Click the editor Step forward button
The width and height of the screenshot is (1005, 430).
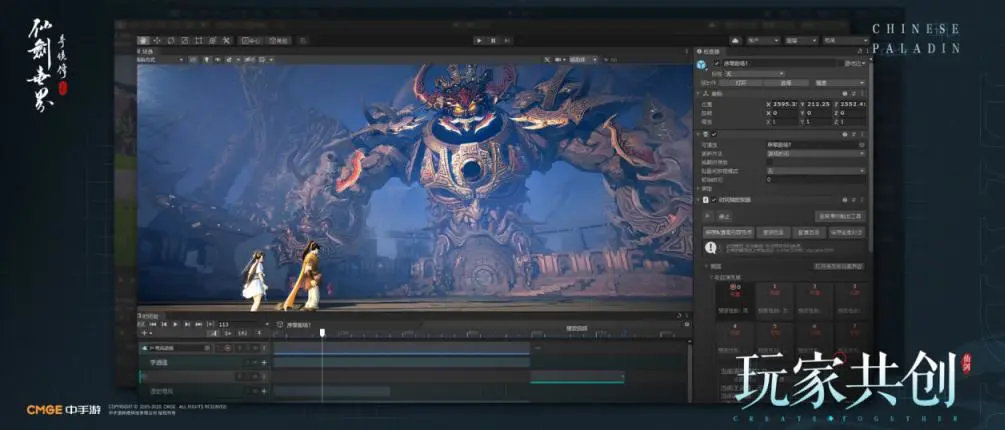(x=505, y=40)
